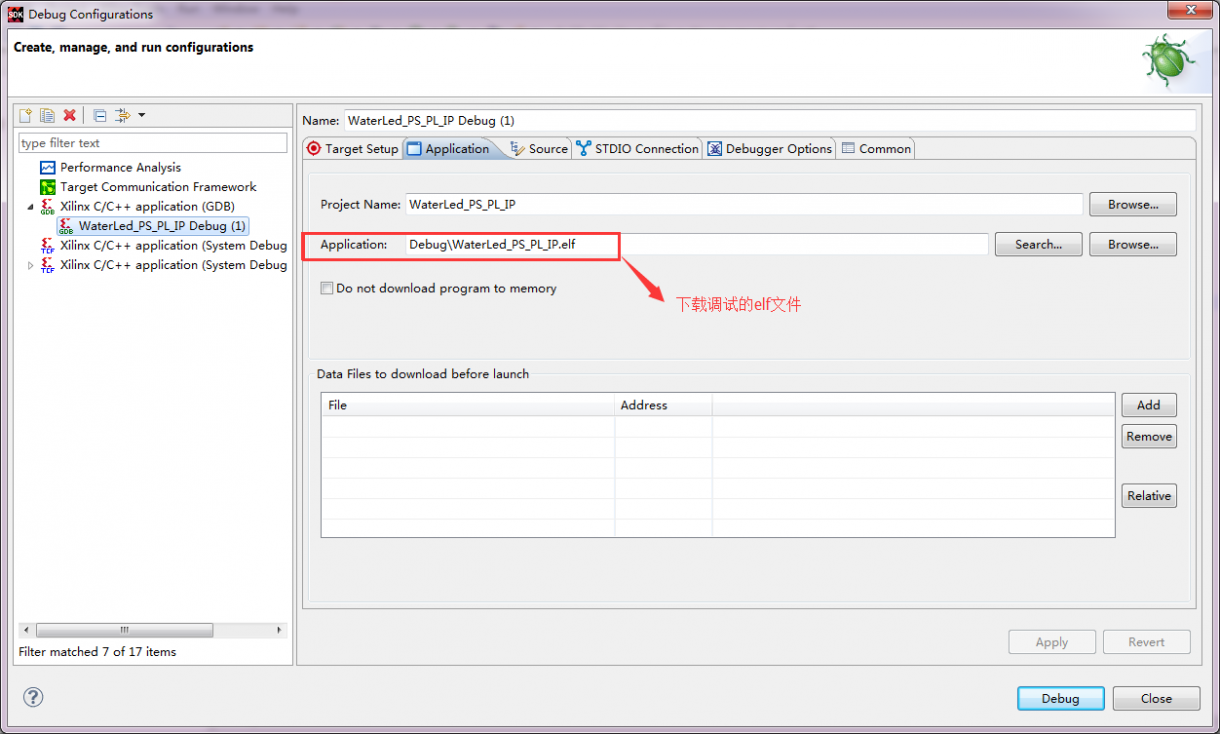This screenshot has width=1220, height=734.
Task: Expand the last Xilinx System Debug node
Action: pos(30,265)
